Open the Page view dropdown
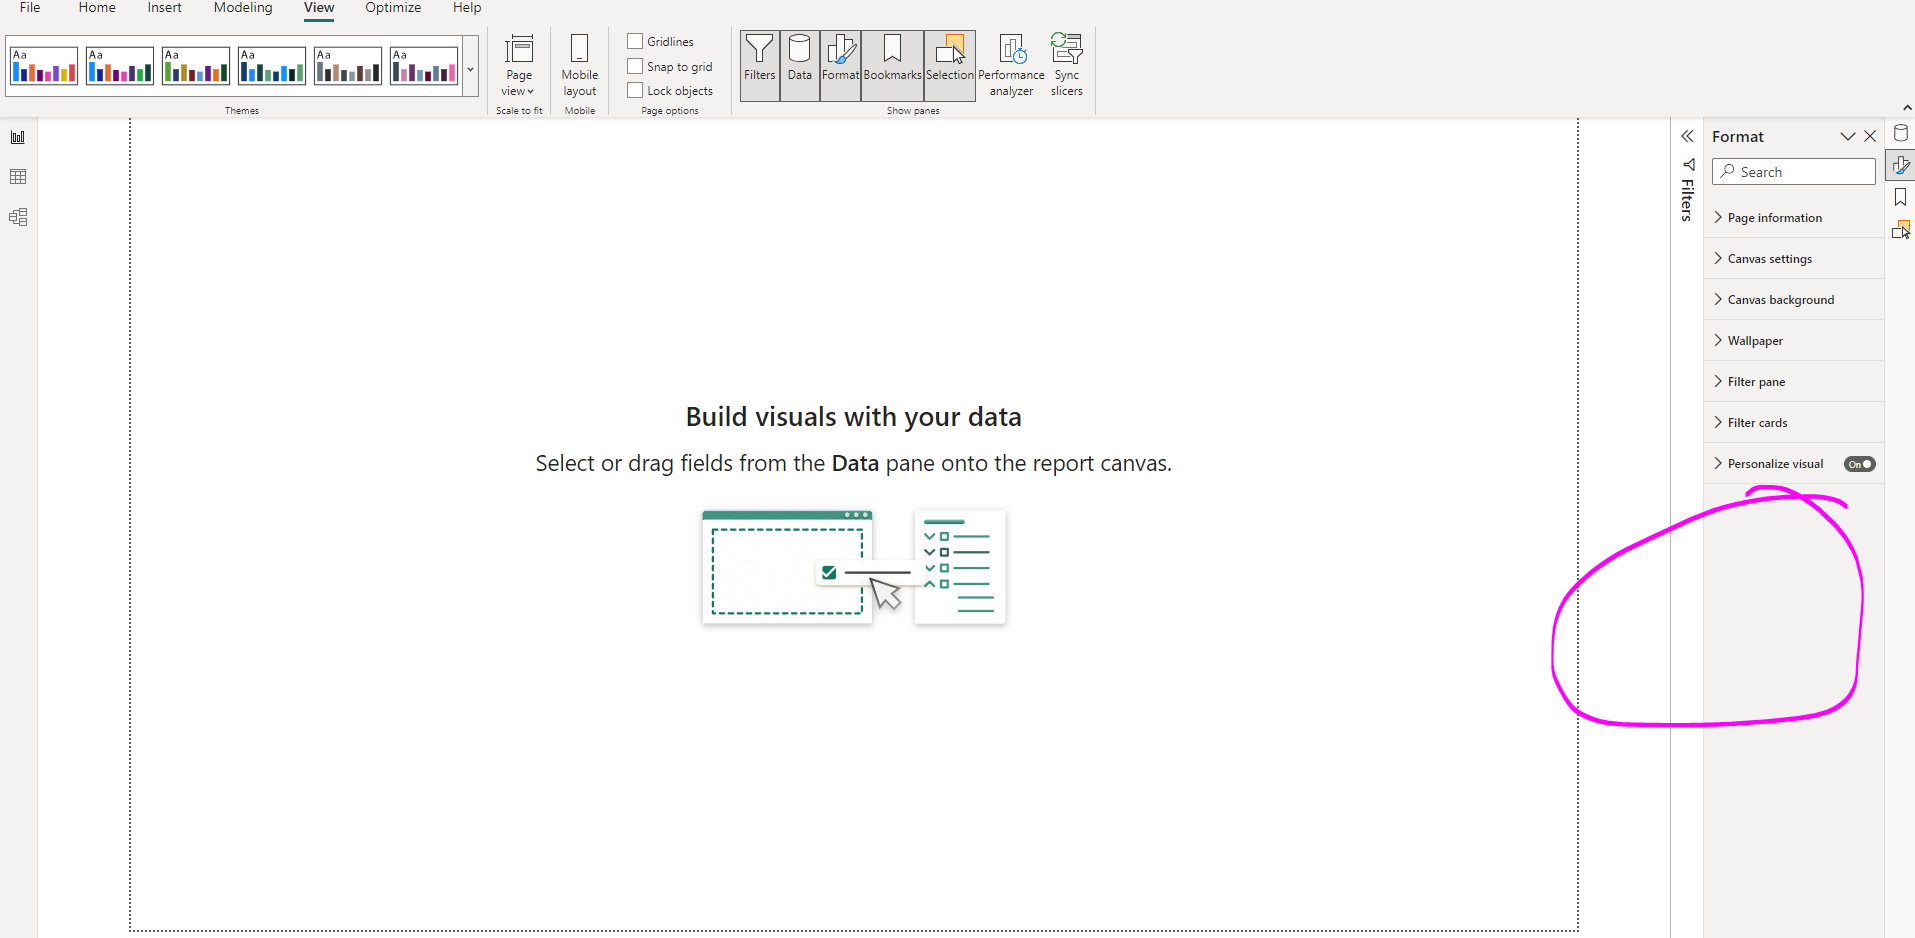1915x938 pixels. [x=519, y=65]
